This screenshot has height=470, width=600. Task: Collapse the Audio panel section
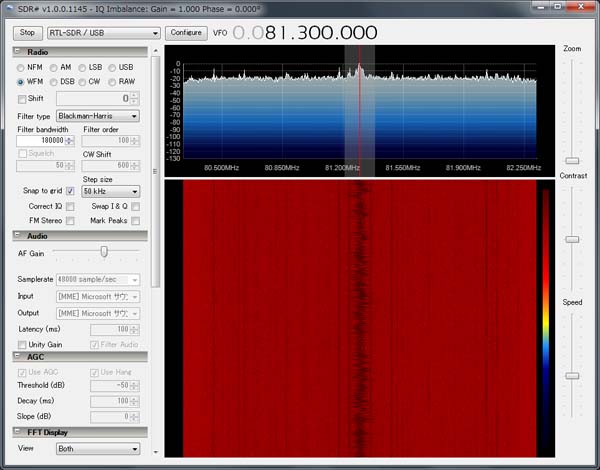coord(17,235)
